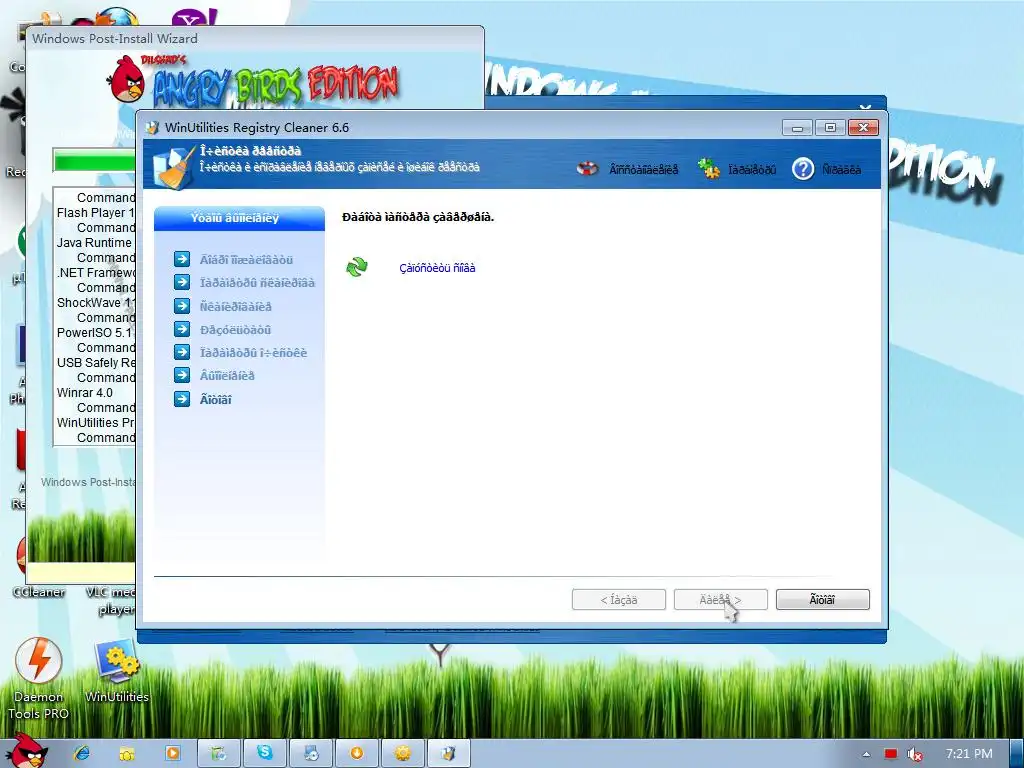Click the Show desktop strip beside the clock
The height and width of the screenshot is (768, 1024).
coord(1016,754)
